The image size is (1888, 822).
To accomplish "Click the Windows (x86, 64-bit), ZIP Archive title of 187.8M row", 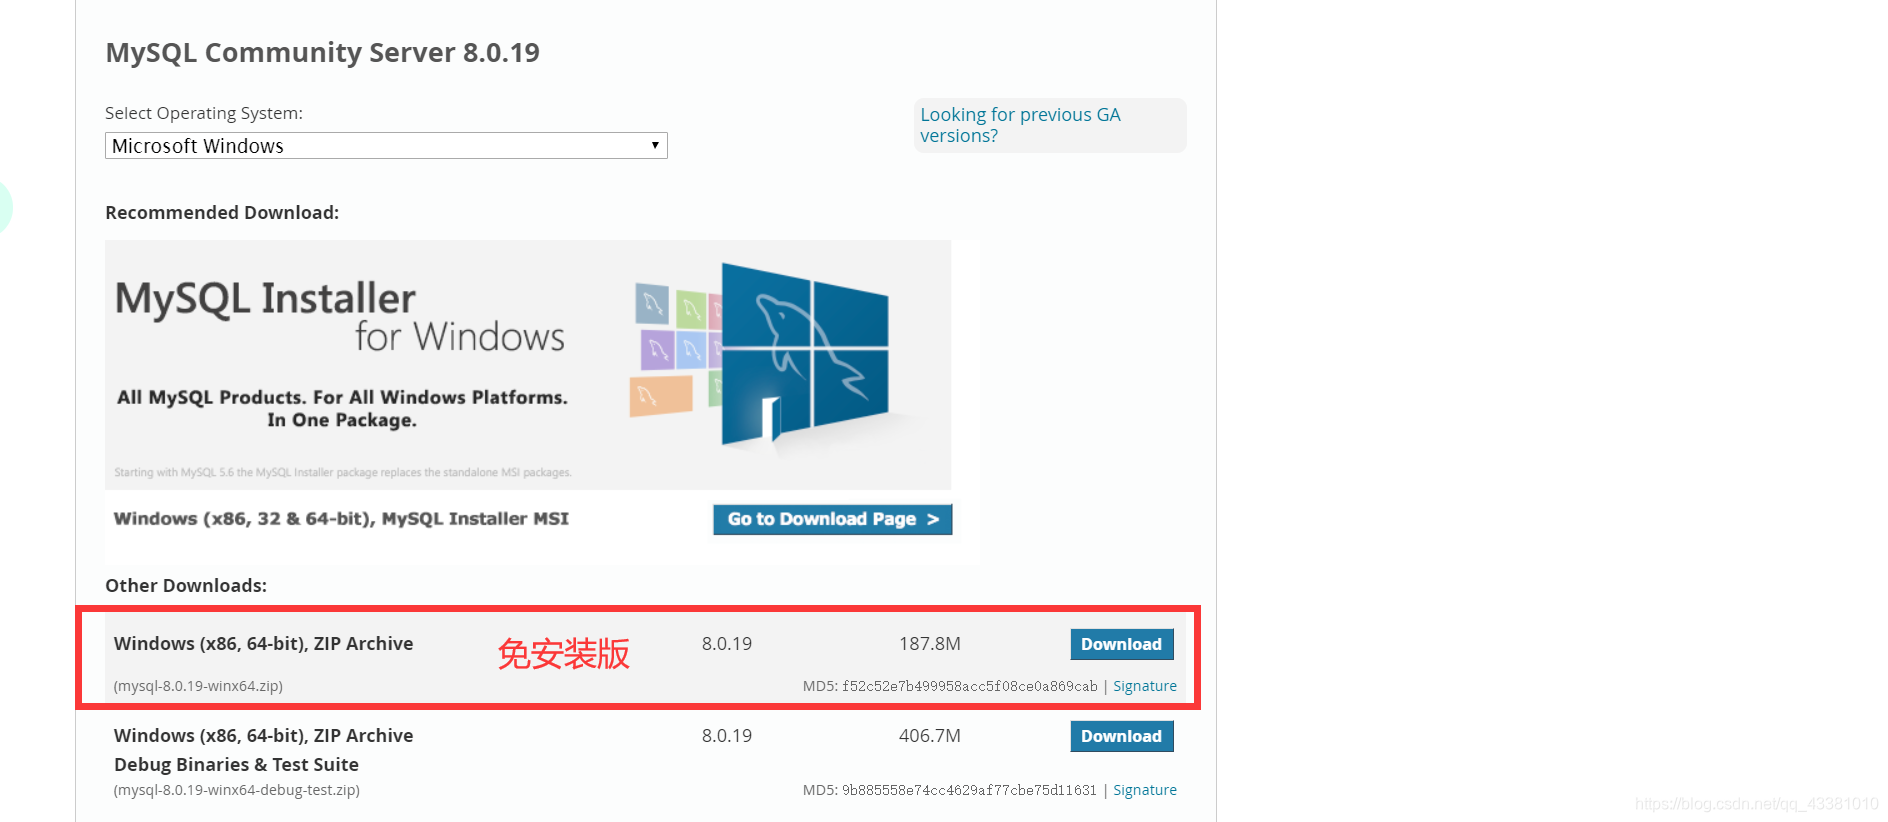I will click(263, 644).
